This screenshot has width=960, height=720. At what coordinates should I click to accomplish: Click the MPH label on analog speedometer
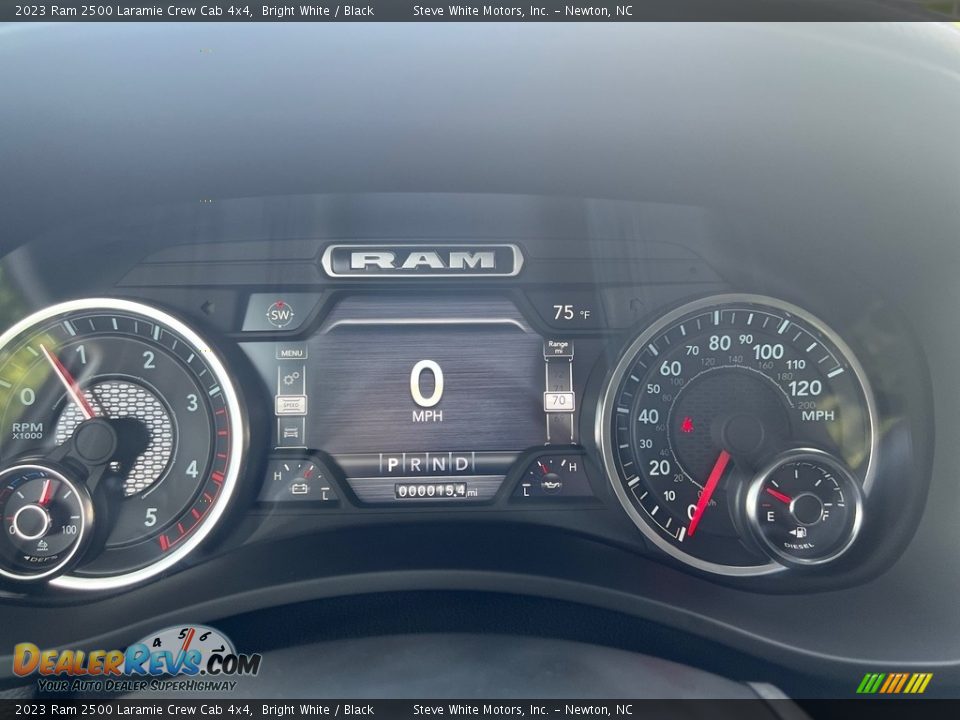point(818,416)
